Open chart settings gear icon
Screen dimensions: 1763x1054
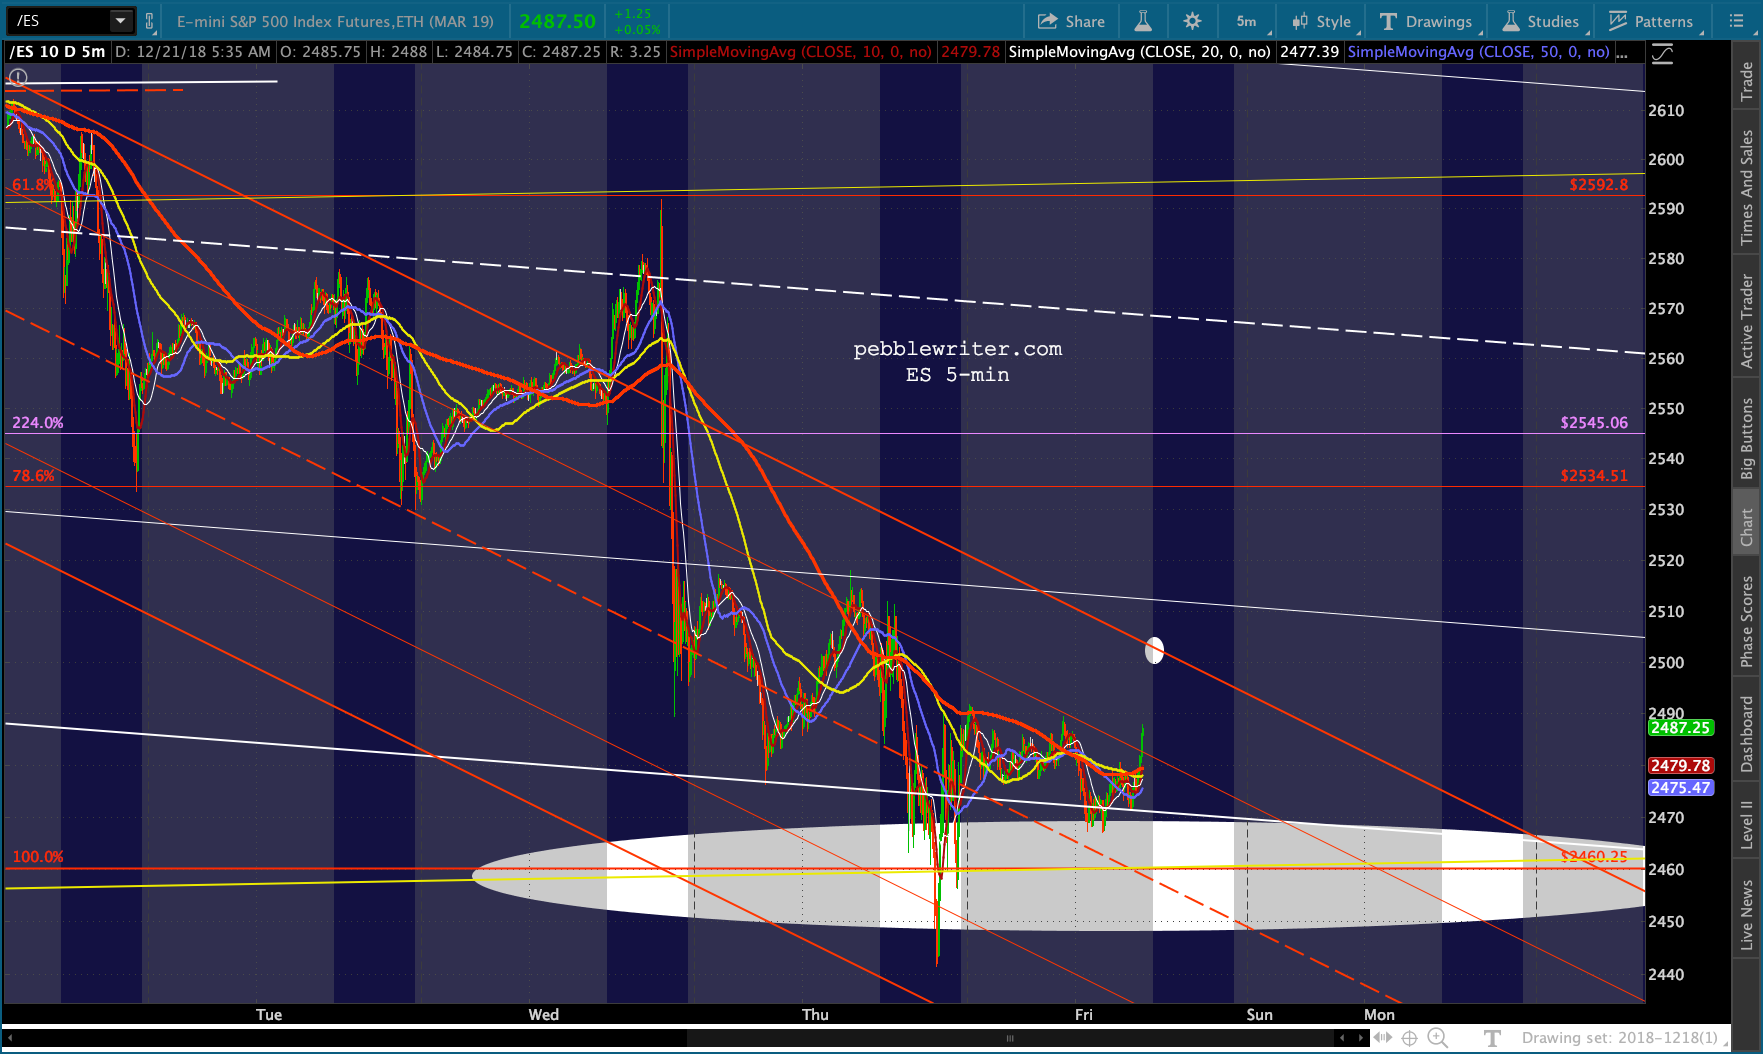(x=1192, y=21)
